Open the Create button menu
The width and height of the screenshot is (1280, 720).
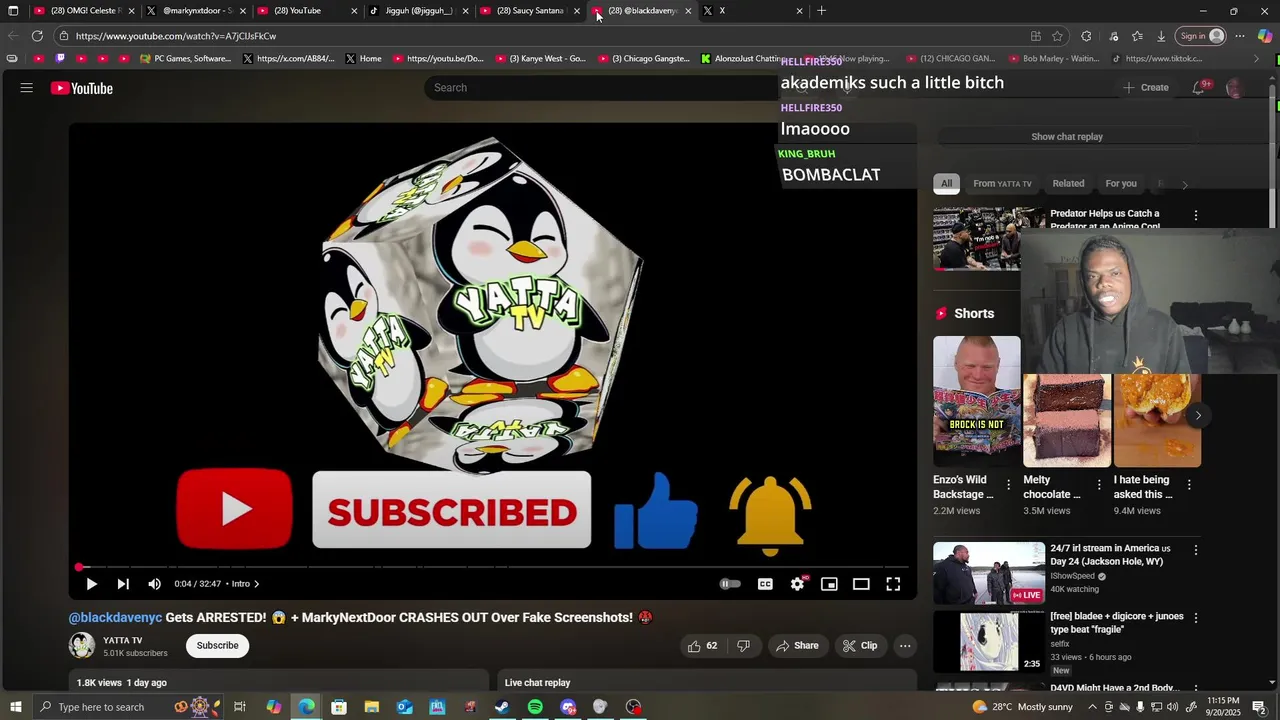pos(1145,88)
